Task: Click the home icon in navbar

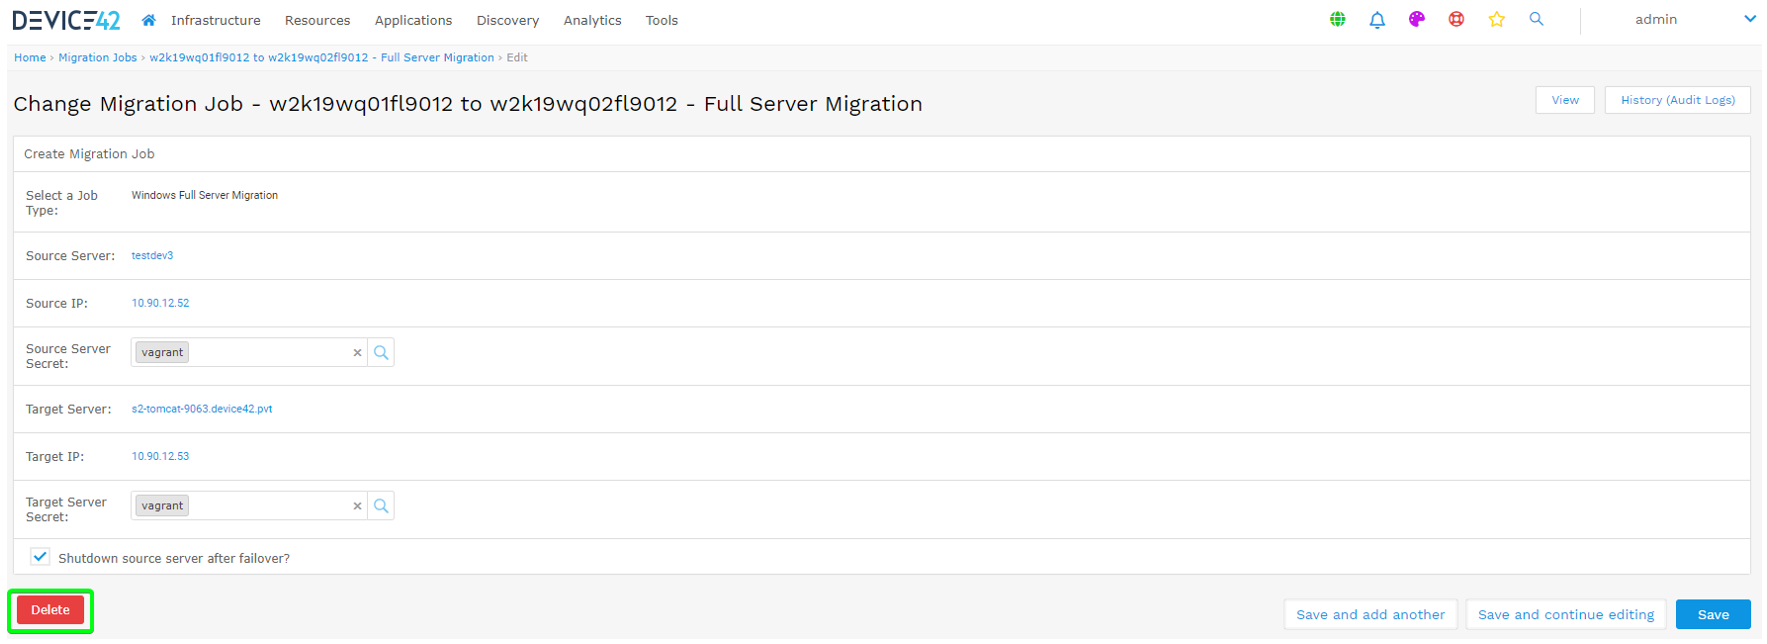Action: click(148, 20)
